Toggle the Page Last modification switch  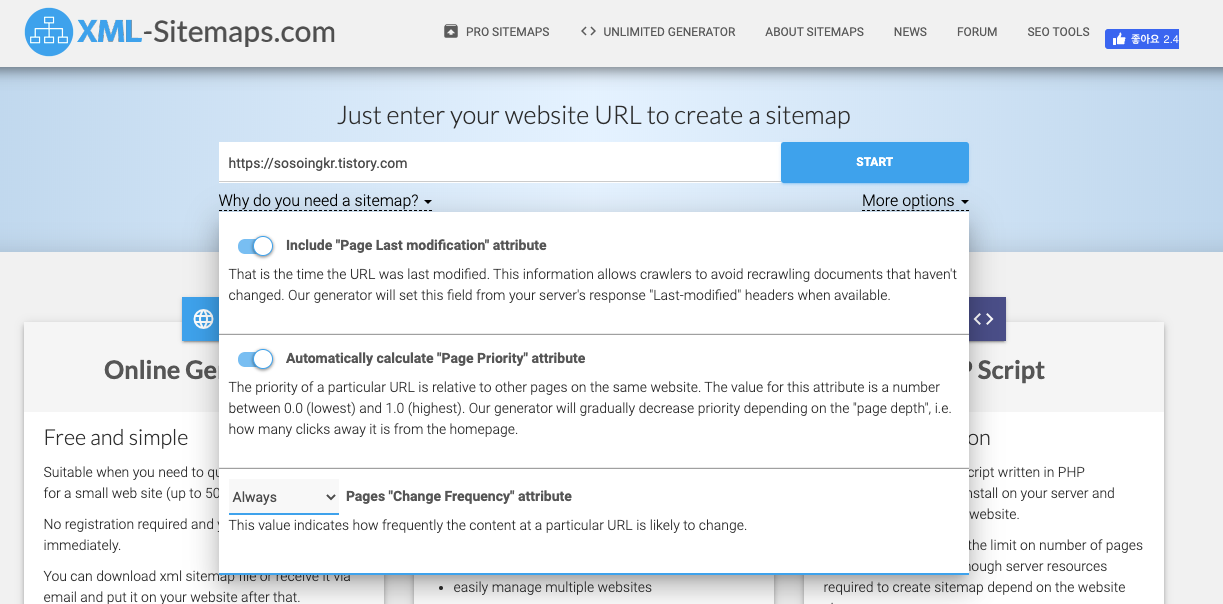pos(256,245)
